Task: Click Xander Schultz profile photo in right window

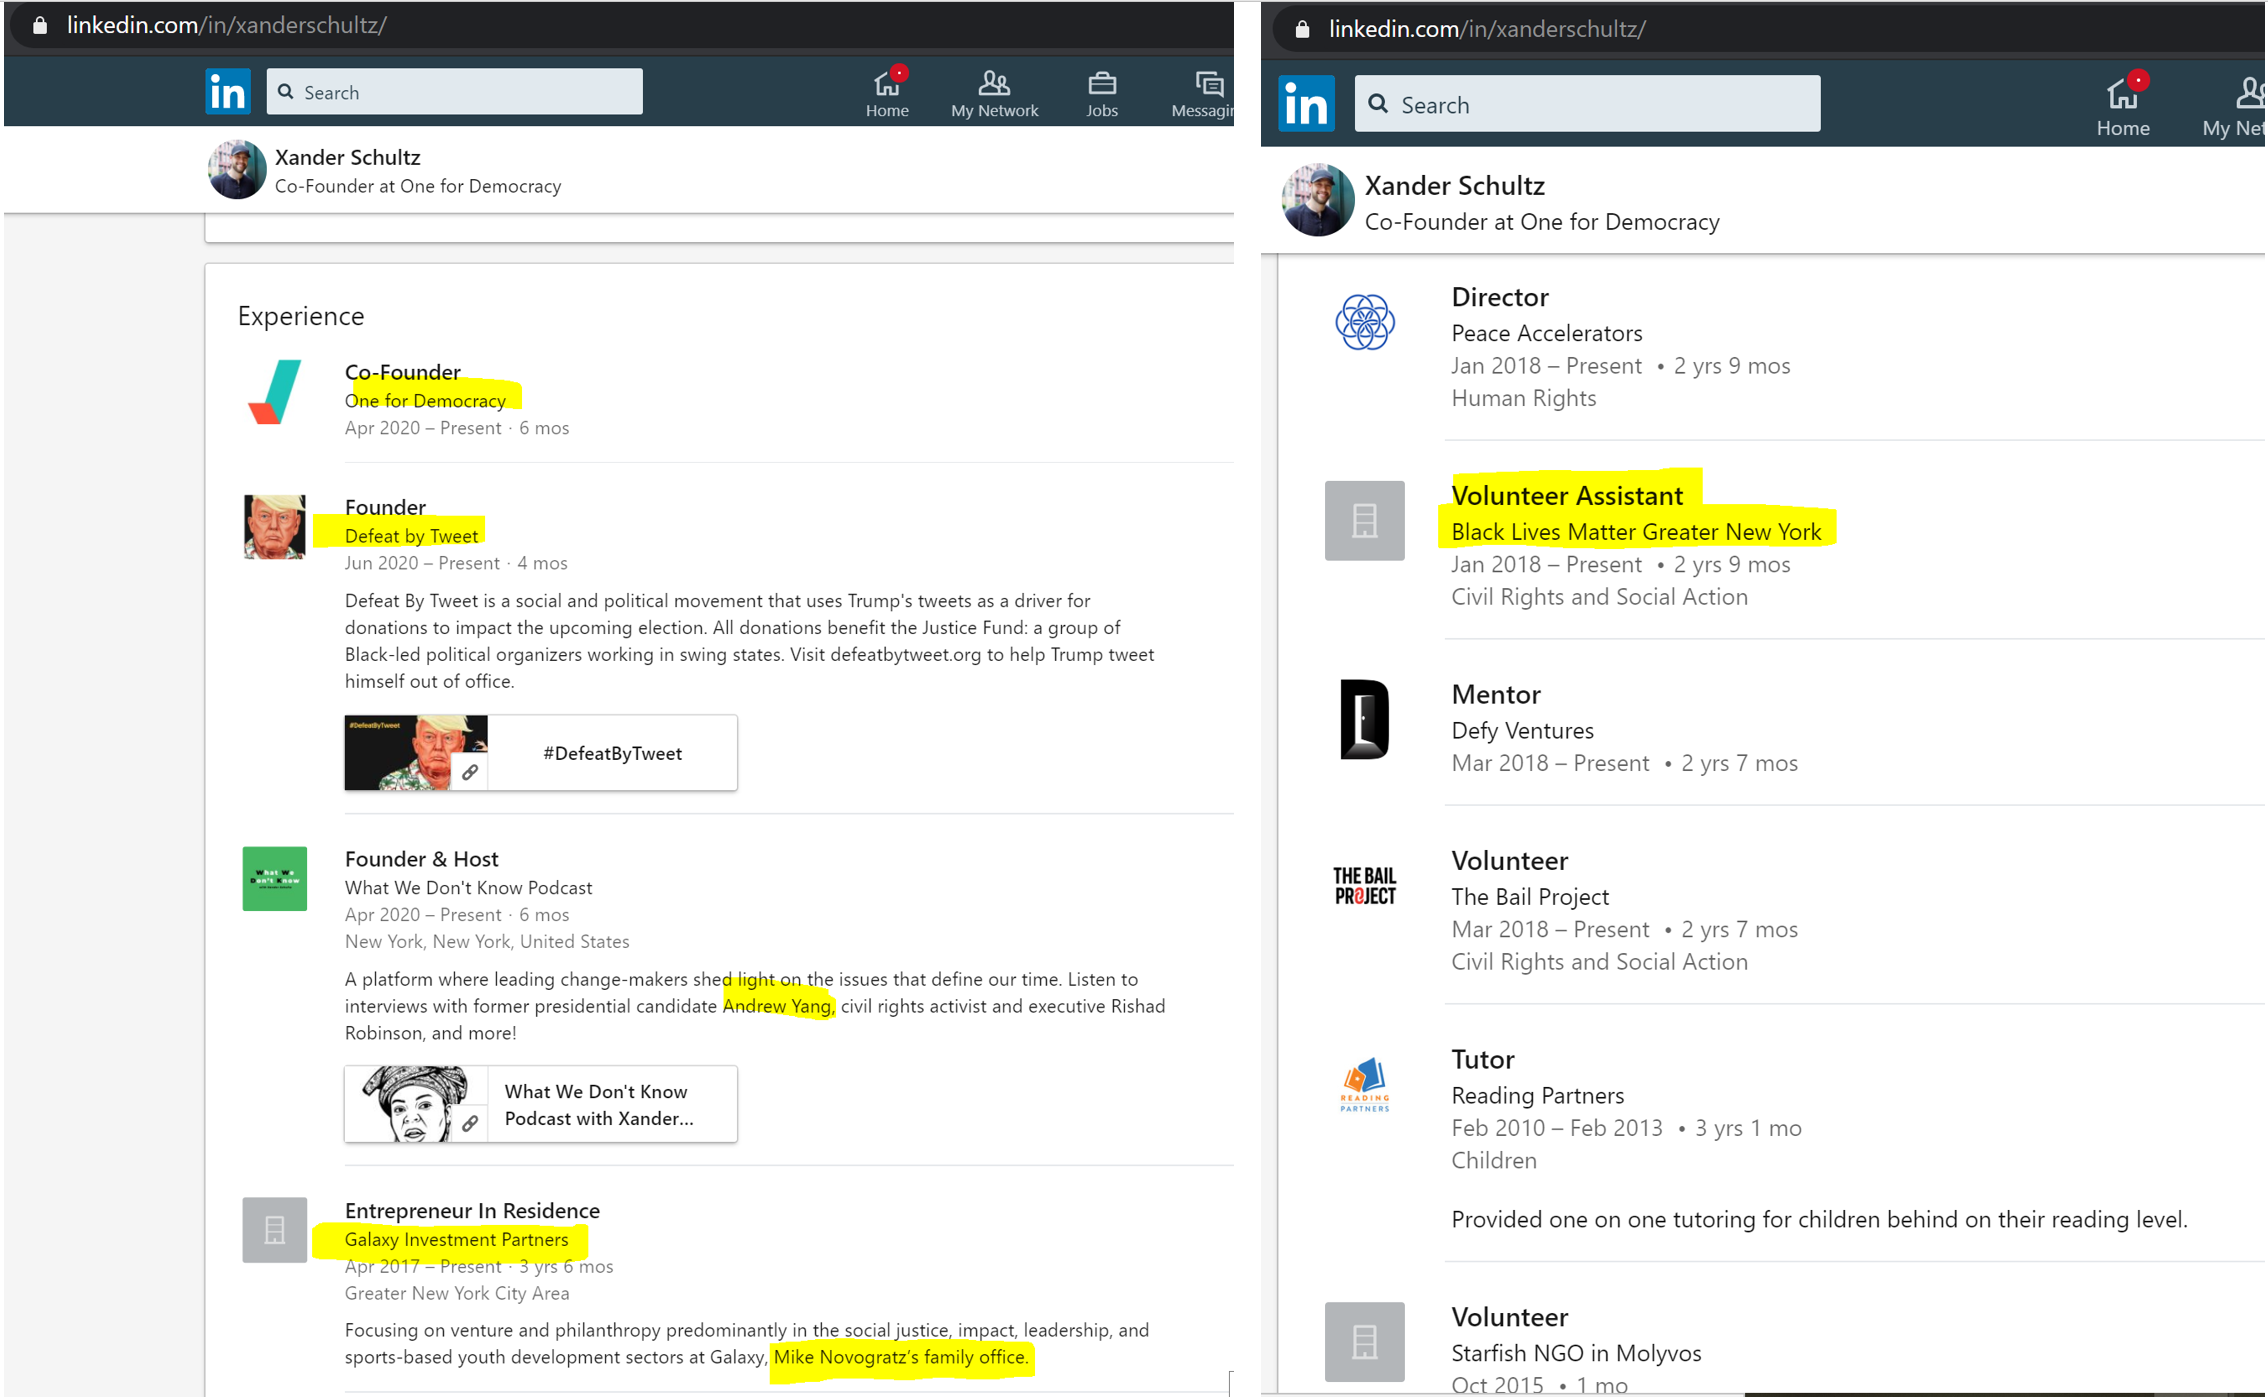Action: 1317,200
